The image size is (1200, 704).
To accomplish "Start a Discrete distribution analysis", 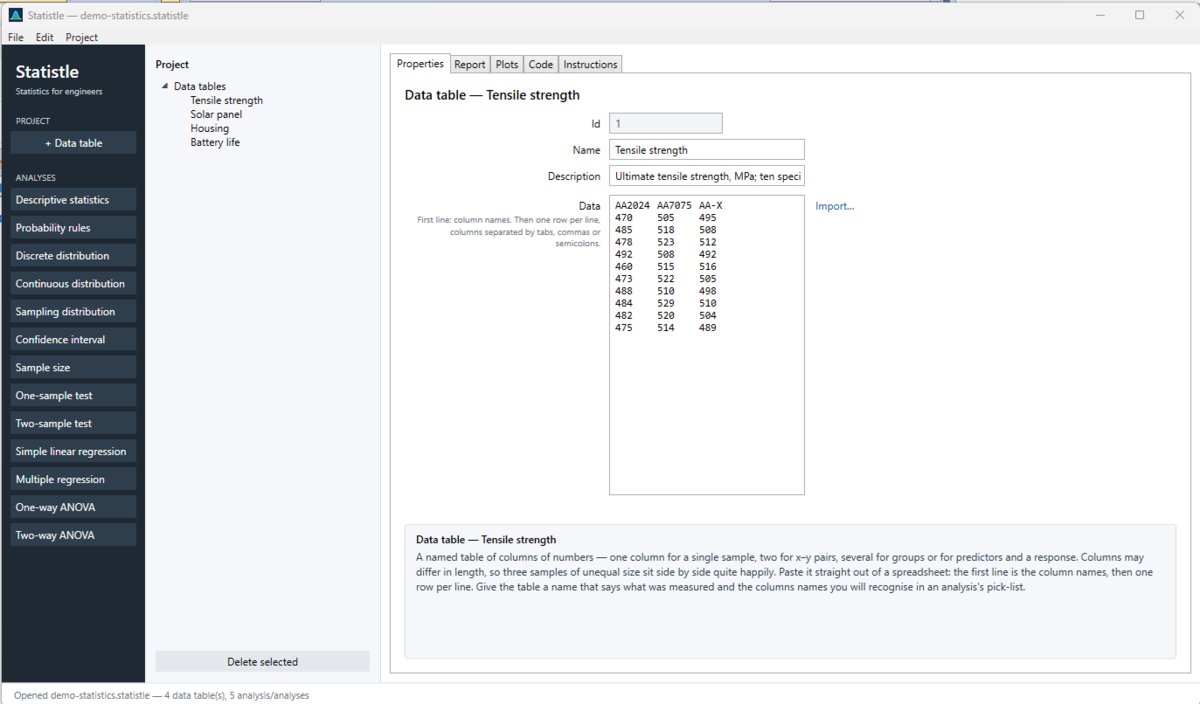I will pos(73,256).
